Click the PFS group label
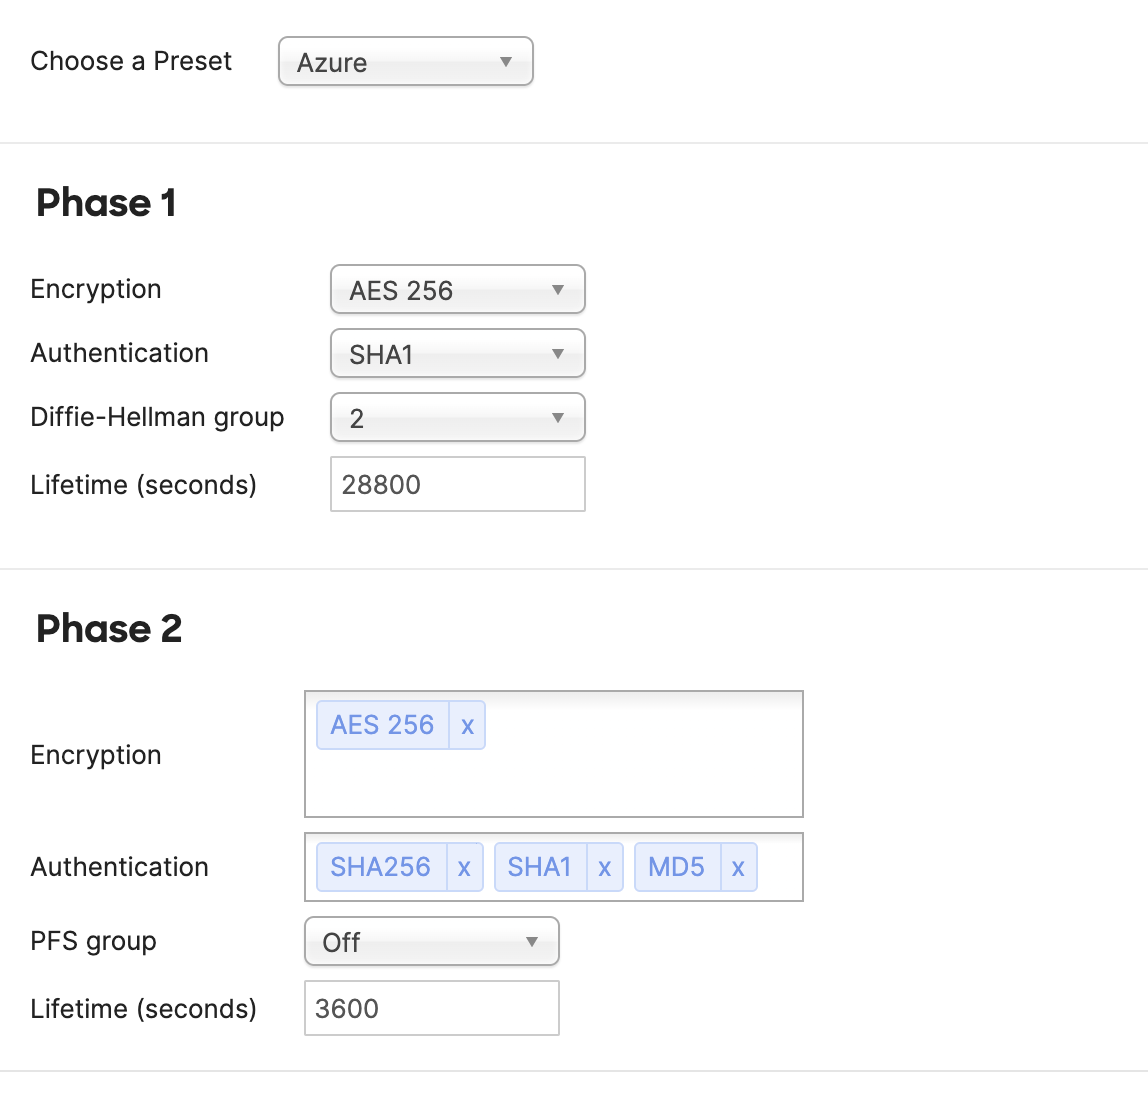The image size is (1148, 1096). tap(94, 942)
